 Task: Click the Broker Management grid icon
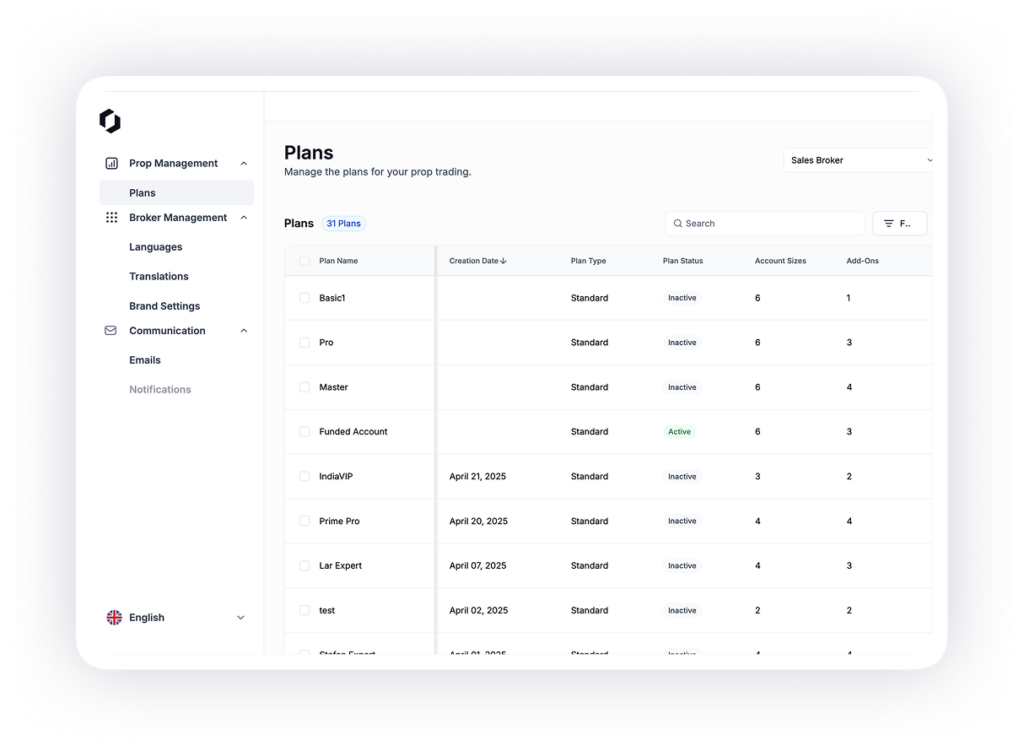[111, 217]
